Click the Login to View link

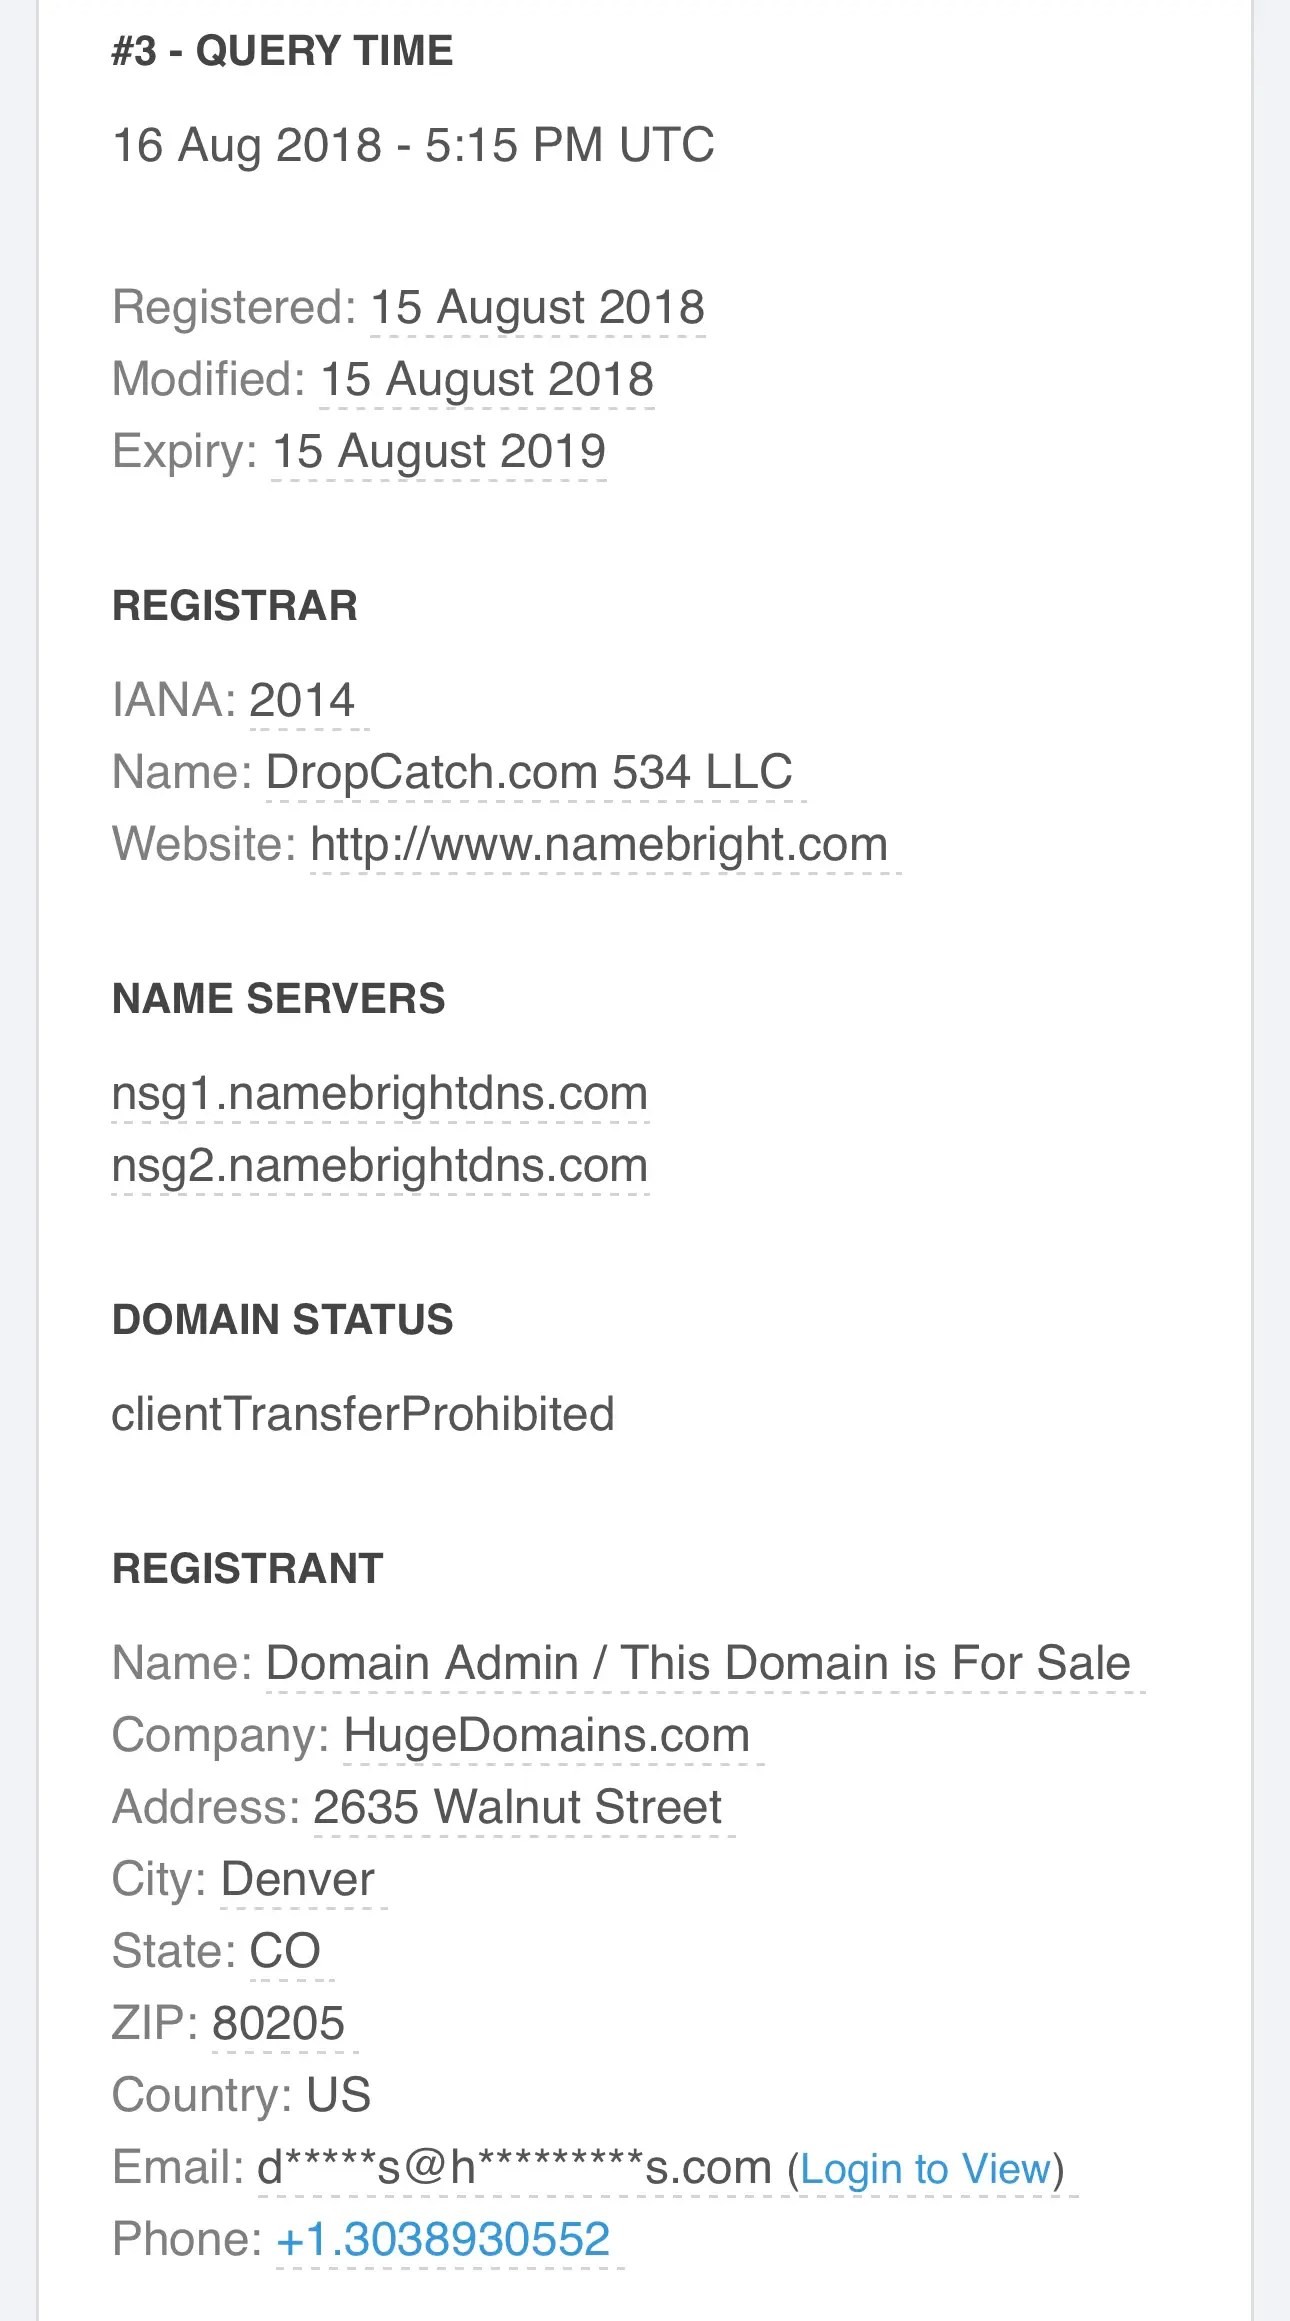[x=926, y=2169]
